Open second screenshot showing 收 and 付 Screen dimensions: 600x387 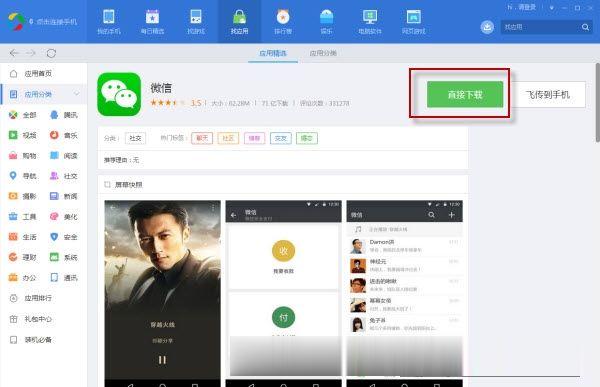(x=284, y=293)
